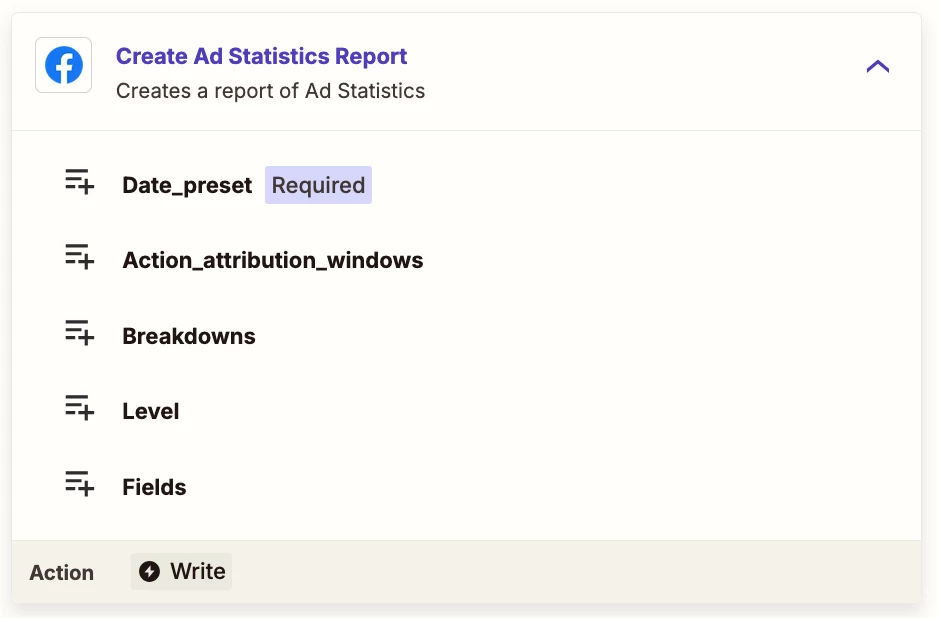Screen dimensions: 938x618
Task: Select the Action_attribution_windows field label
Action: click(273, 260)
